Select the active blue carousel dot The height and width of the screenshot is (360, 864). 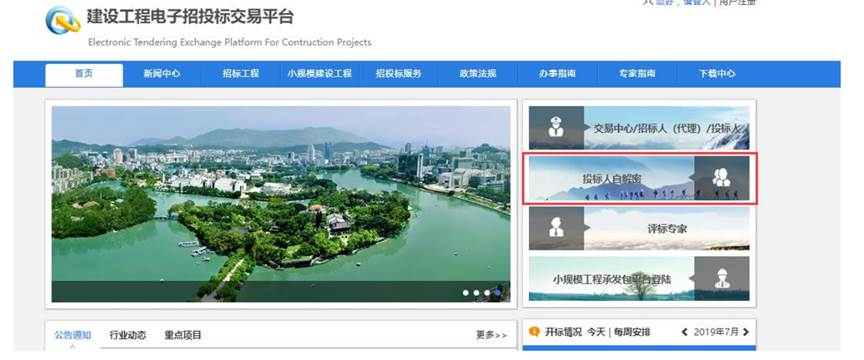click(x=498, y=293)
